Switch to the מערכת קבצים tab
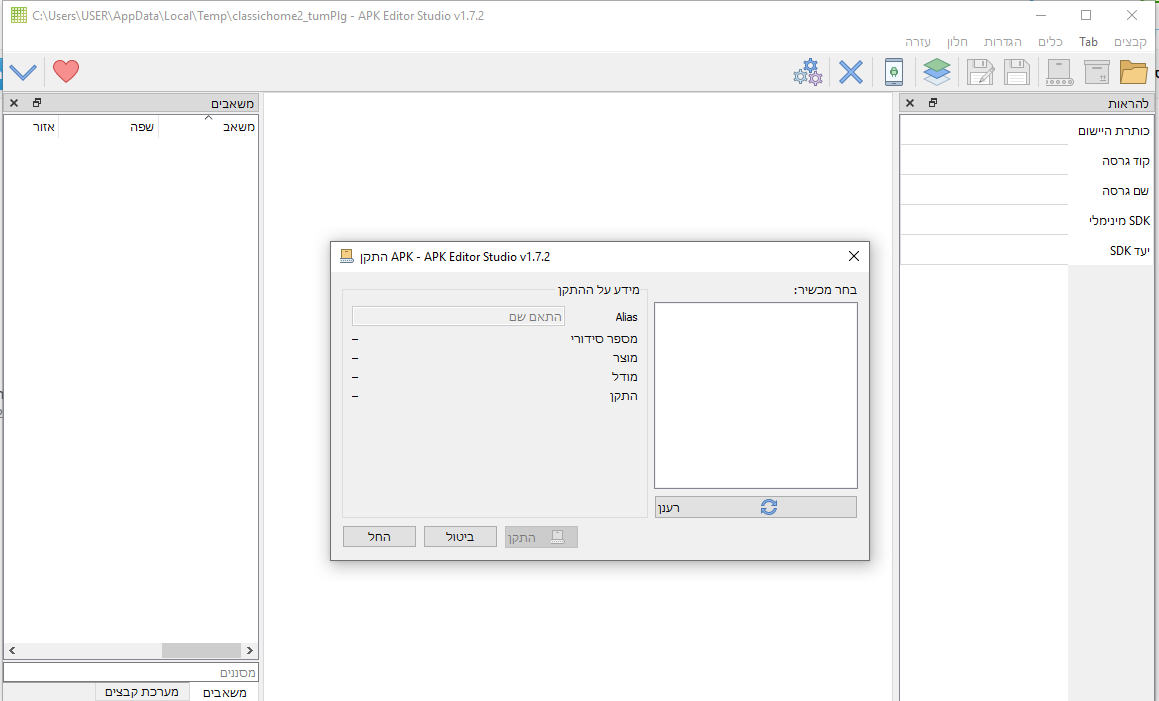 click(141, 692)
